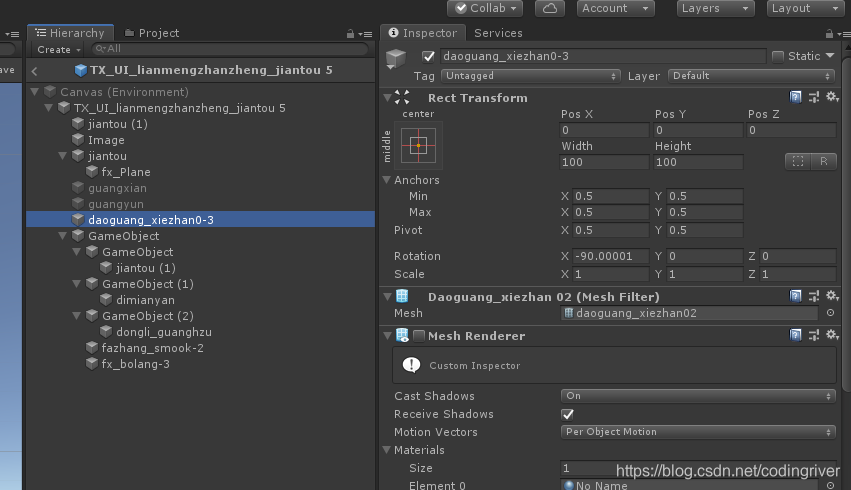Enable the Mesh Renderer checkbox
Image resolution: width=851 pixels, height=490 pixels.
click(418, 336)
